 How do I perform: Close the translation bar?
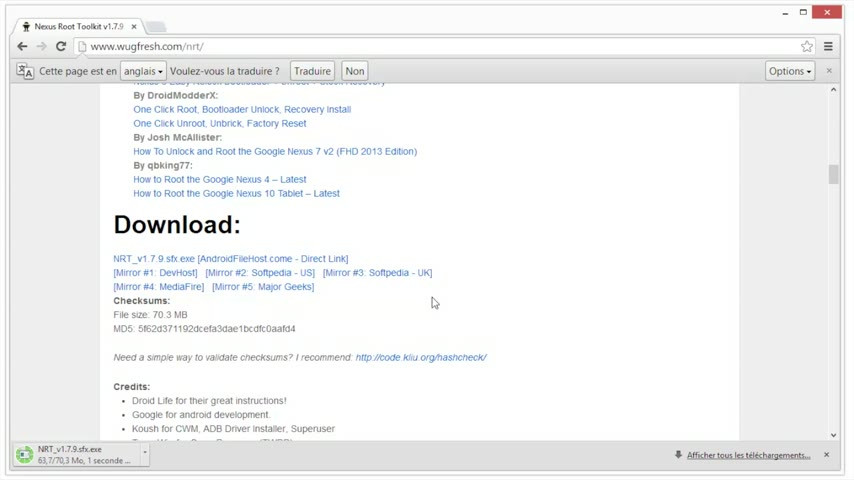pos(829,71)
